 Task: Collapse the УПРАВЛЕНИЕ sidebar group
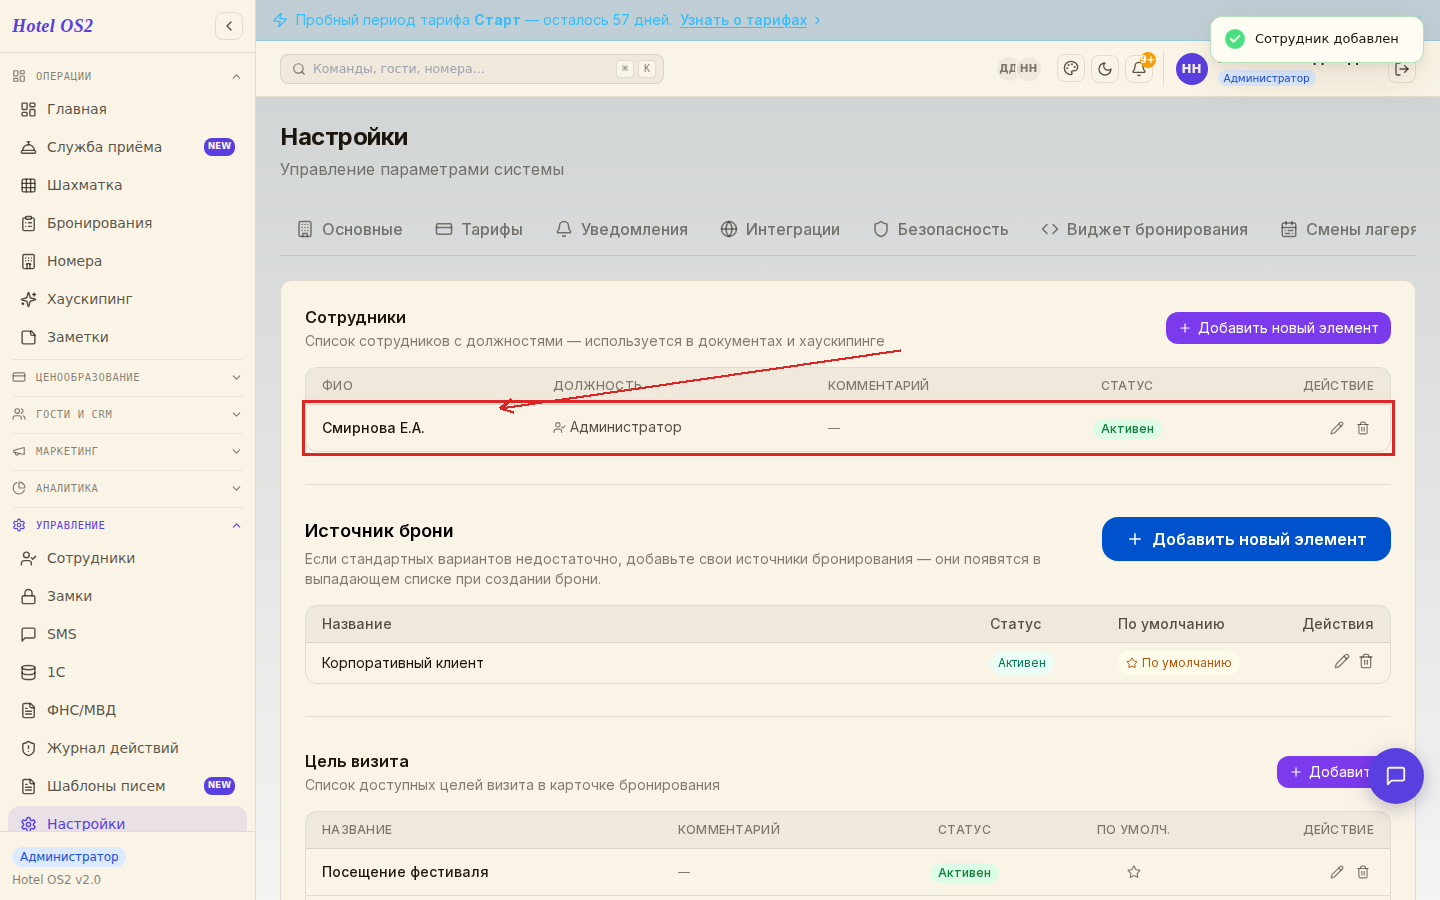pyautogui.click(x=127, y=525)
